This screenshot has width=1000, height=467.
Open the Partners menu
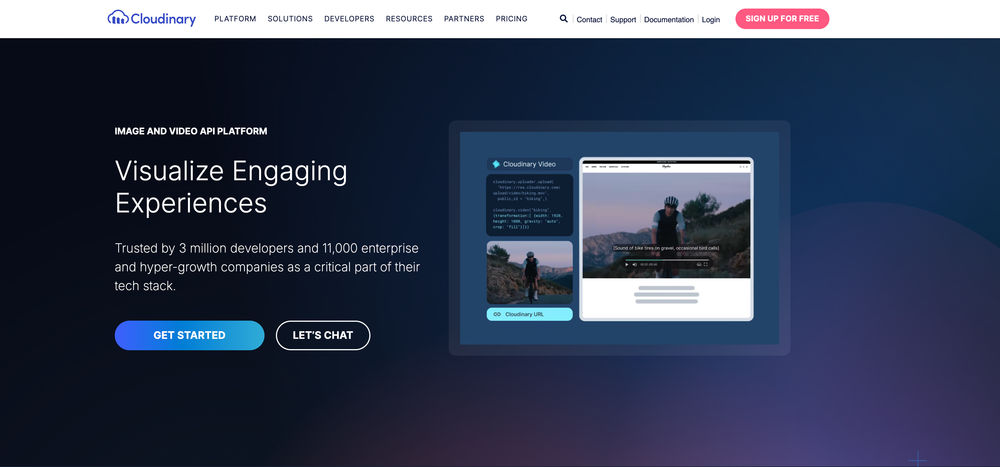(464, 19)
